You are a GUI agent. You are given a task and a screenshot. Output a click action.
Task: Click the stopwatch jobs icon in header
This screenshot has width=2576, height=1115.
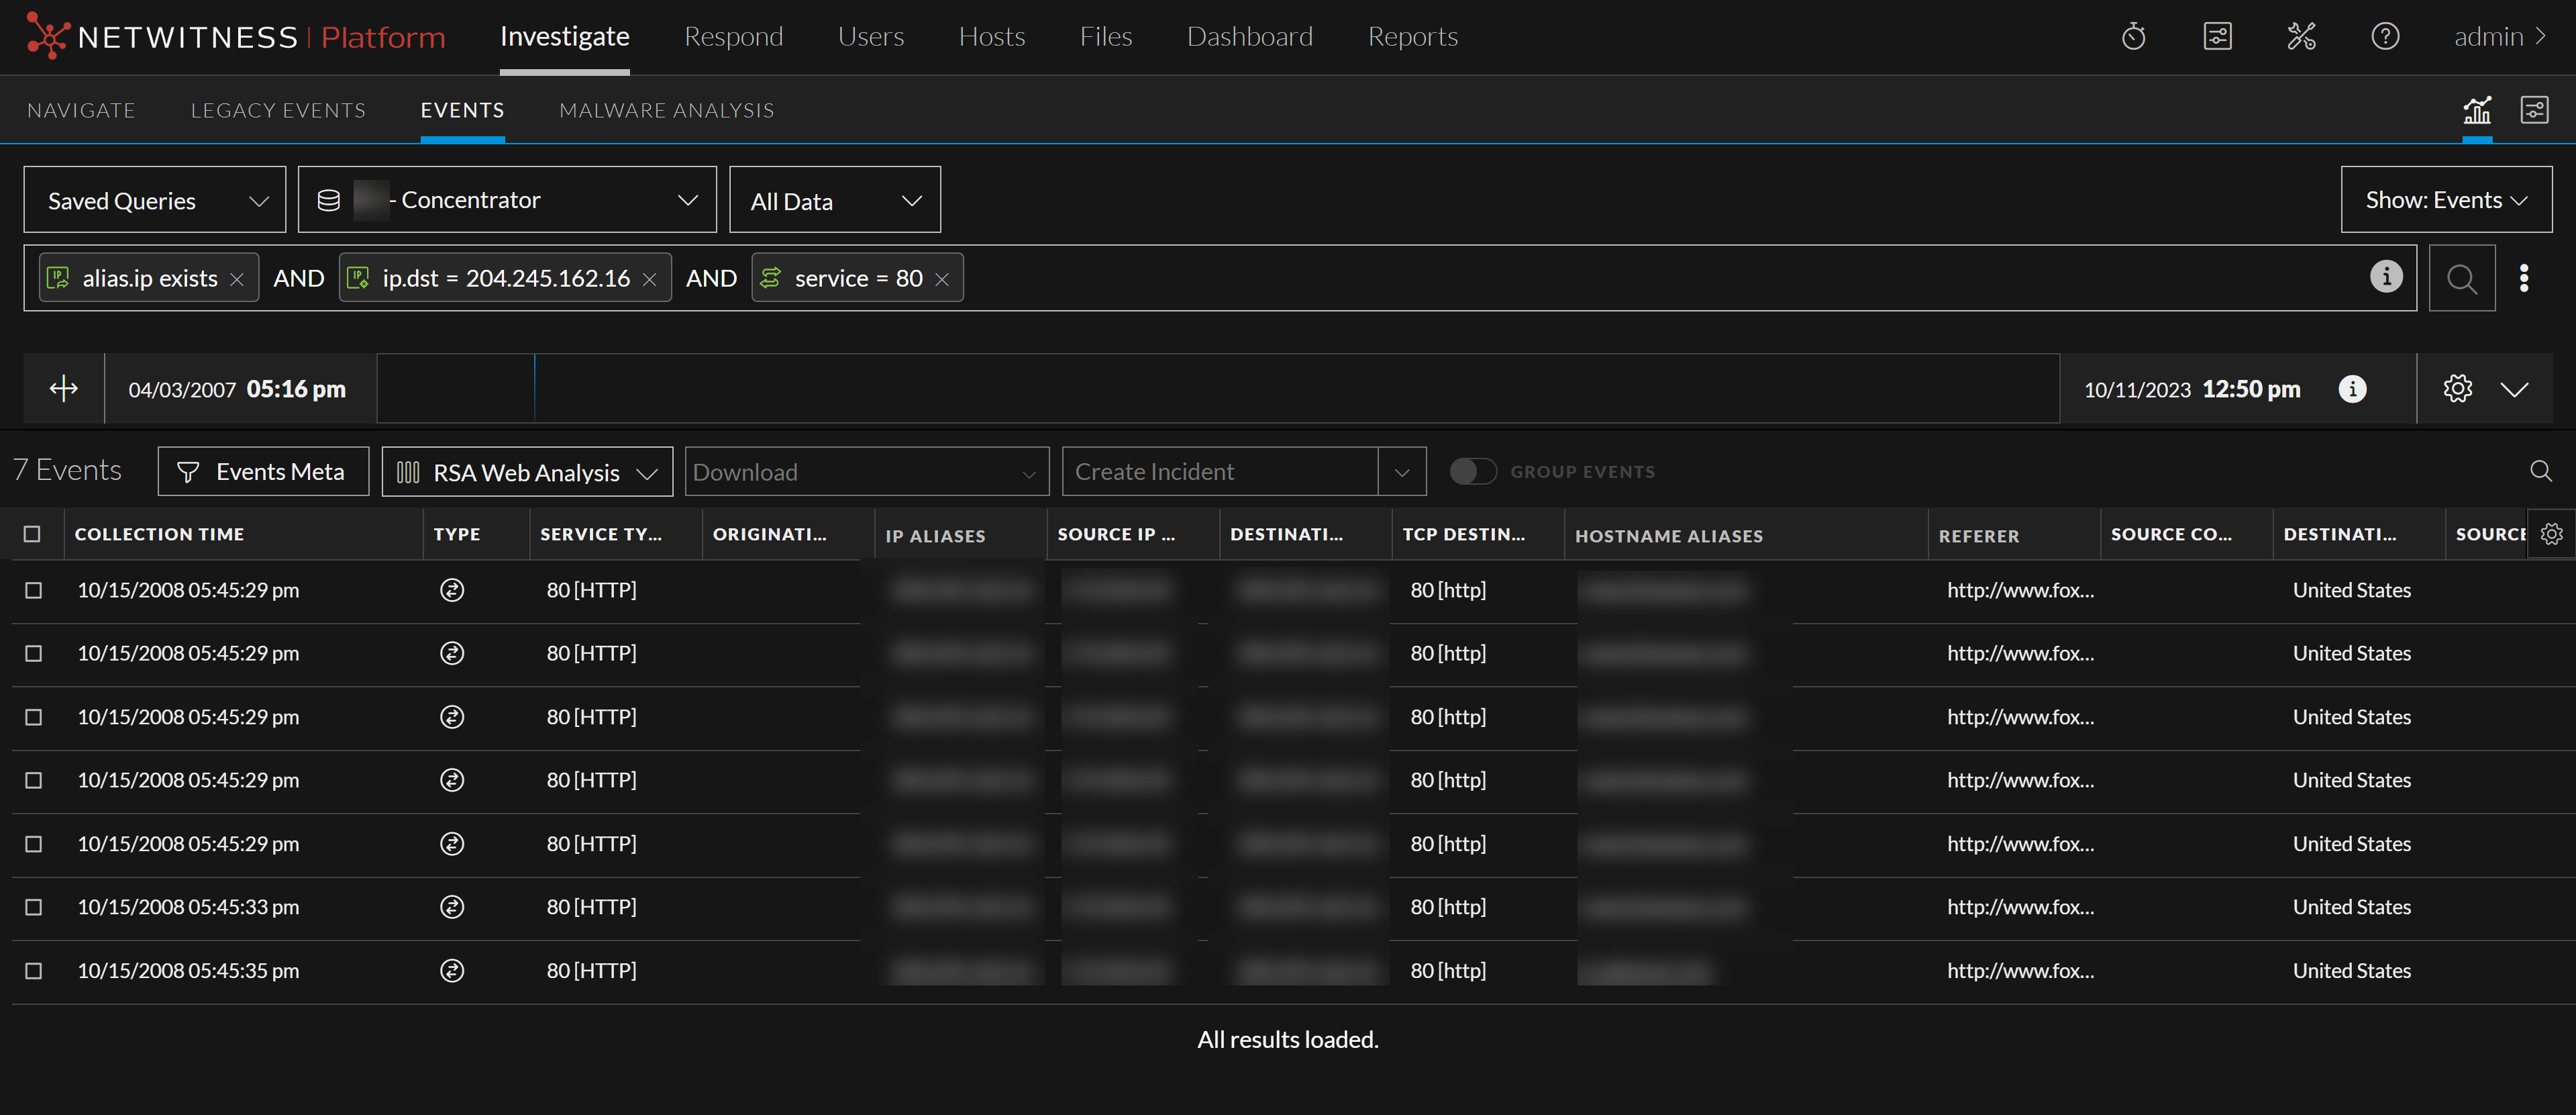2133,37
